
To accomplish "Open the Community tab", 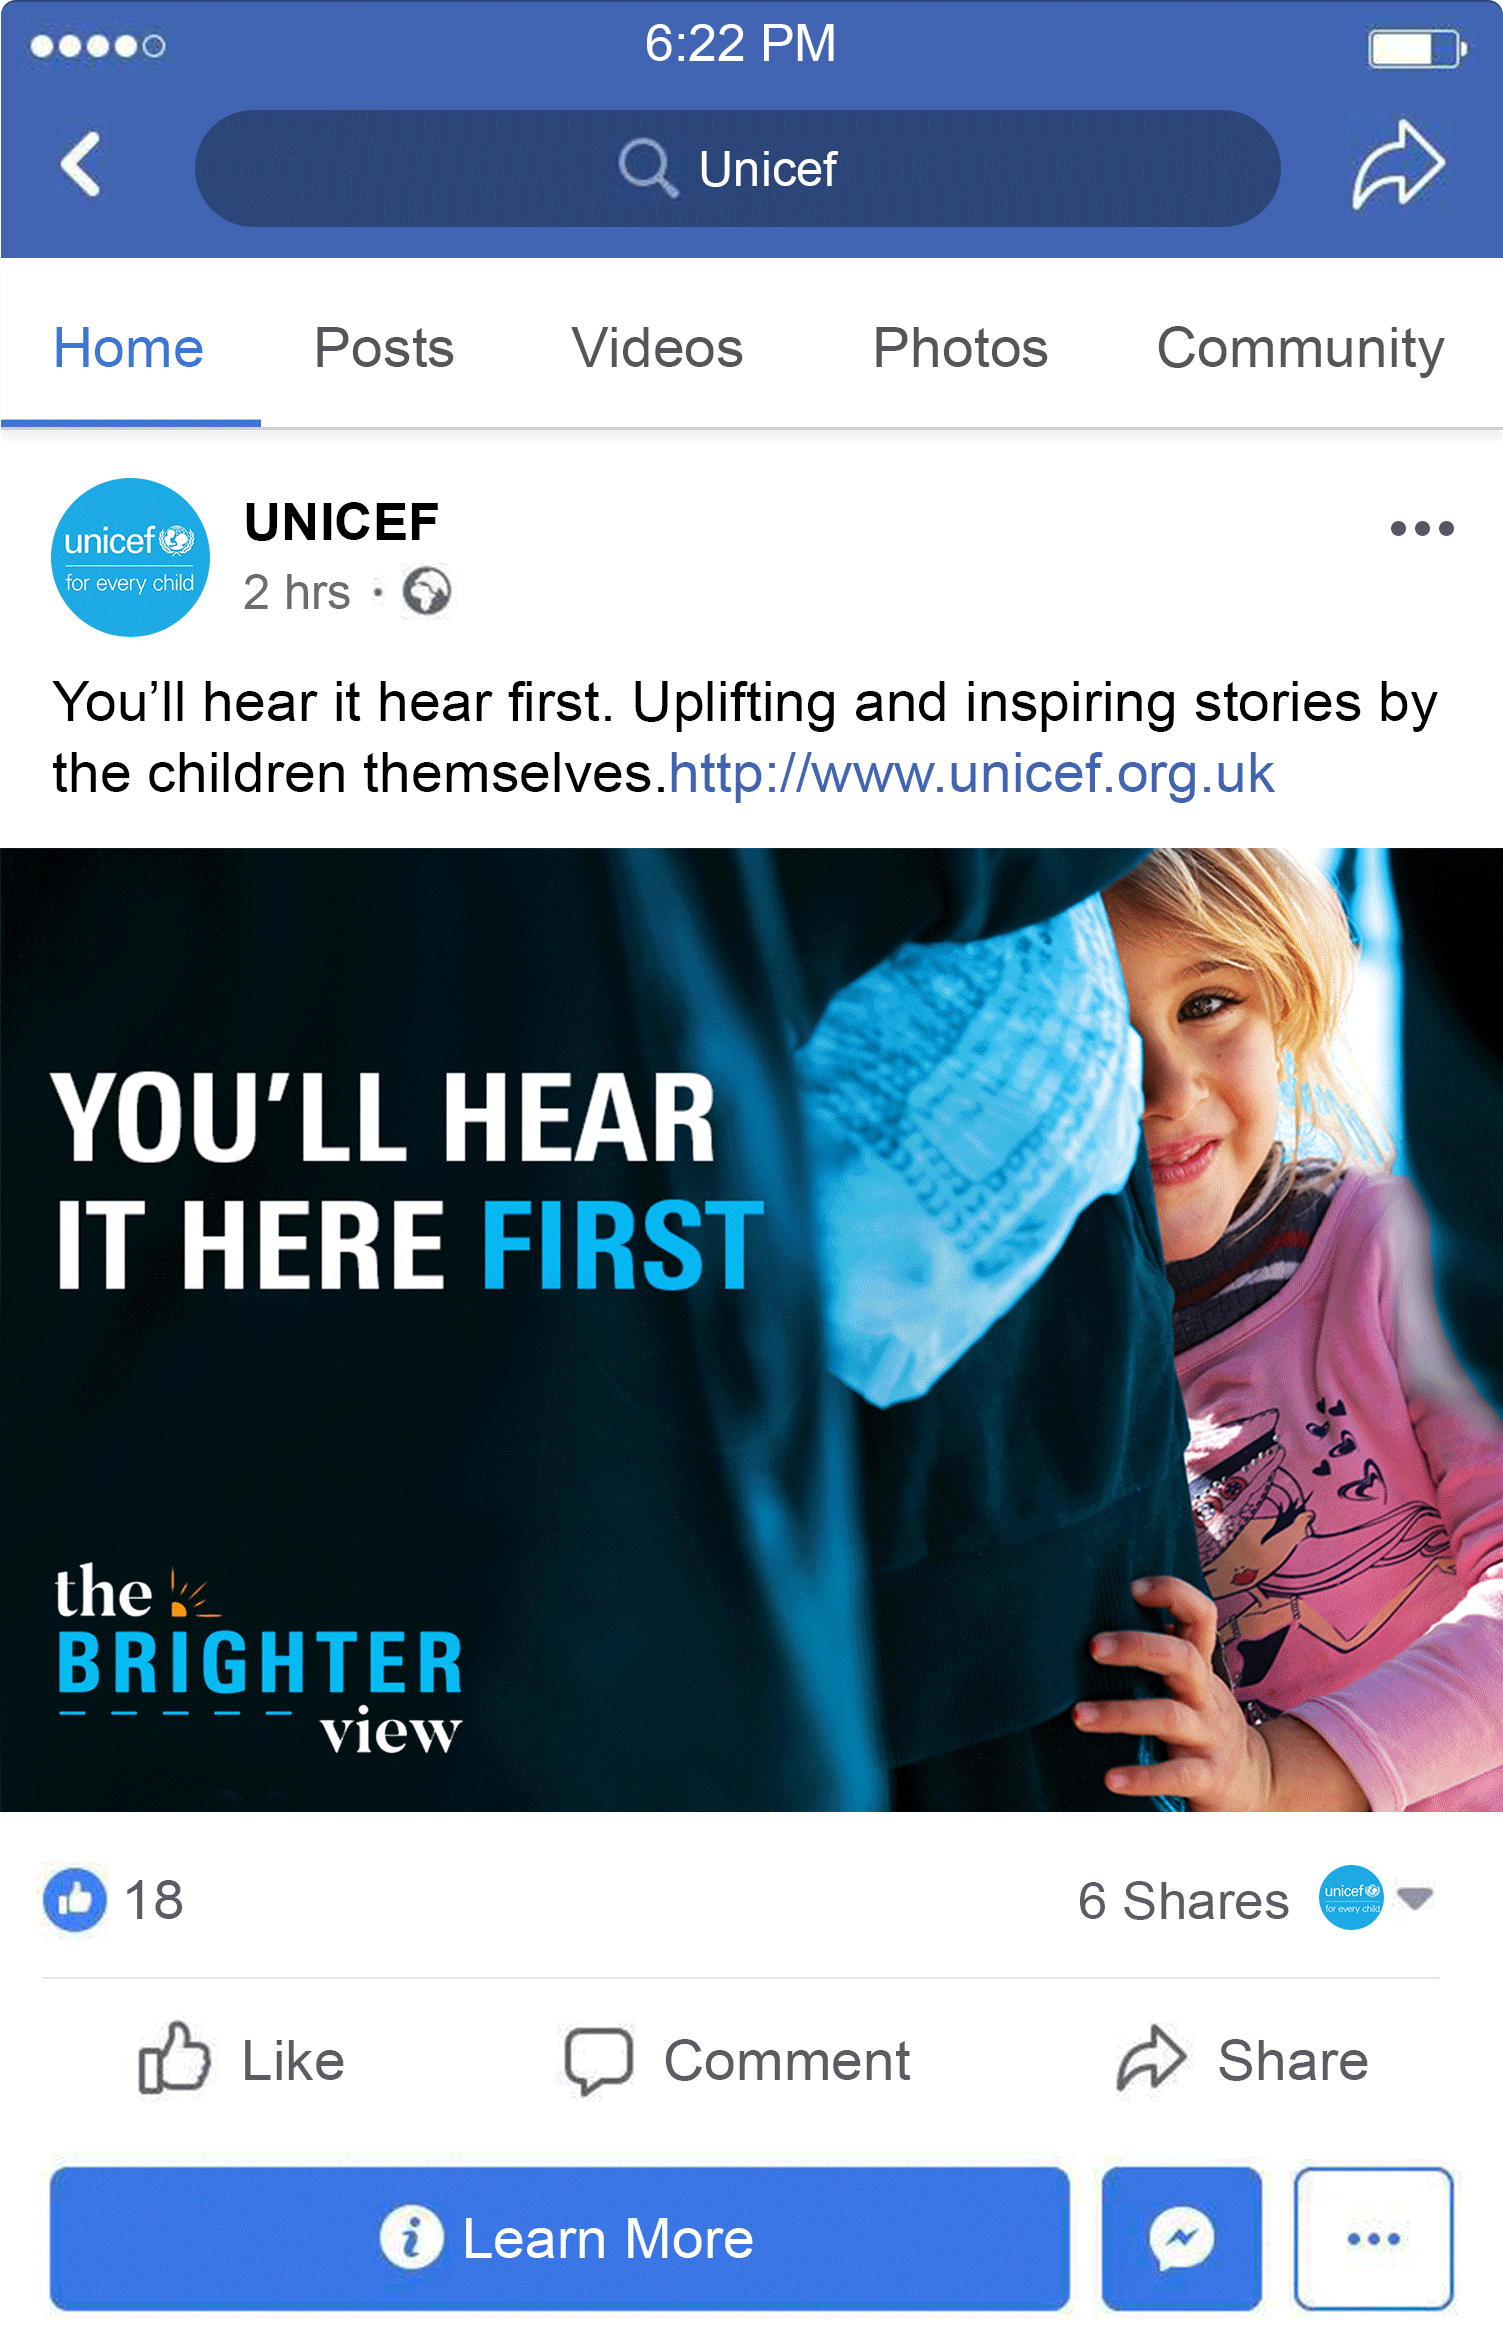I will pos(1300,348).
